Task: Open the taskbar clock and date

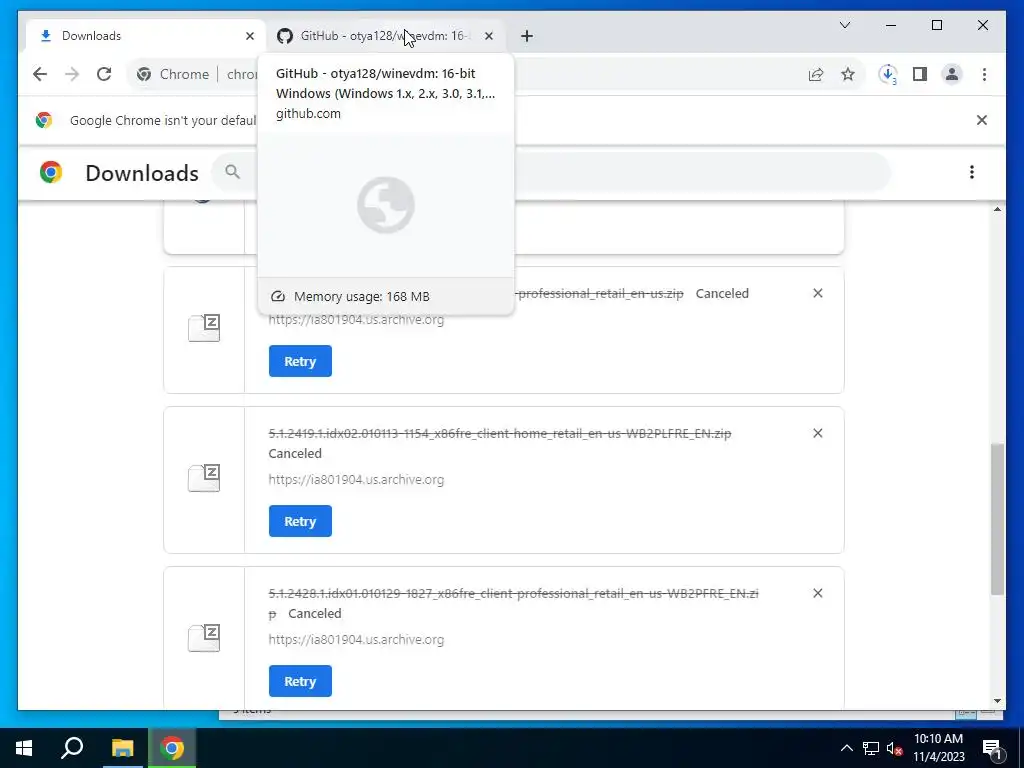Action: tap(938, 748)
